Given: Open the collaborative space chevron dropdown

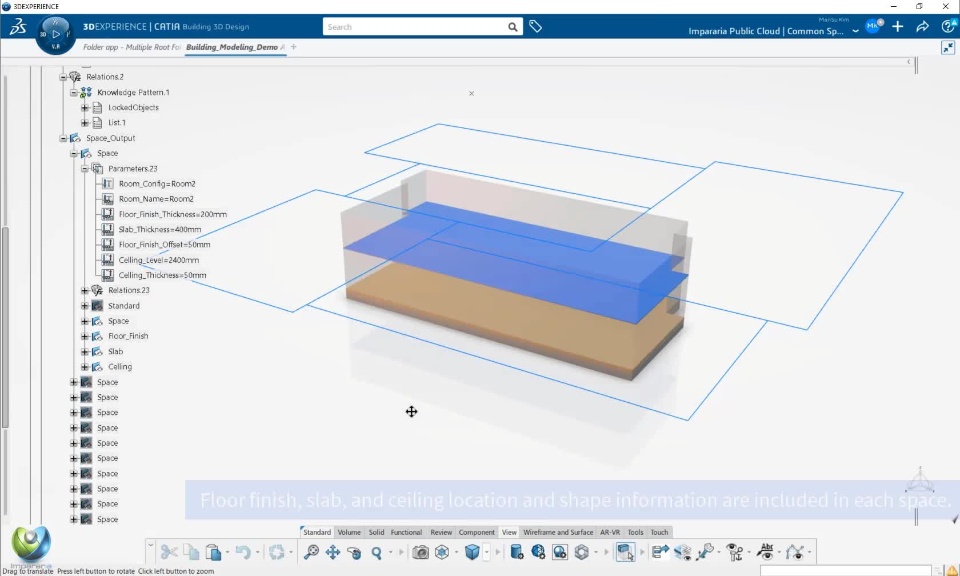Looking at the screenshot, I should pyautogui.click(x=855, y=31).
